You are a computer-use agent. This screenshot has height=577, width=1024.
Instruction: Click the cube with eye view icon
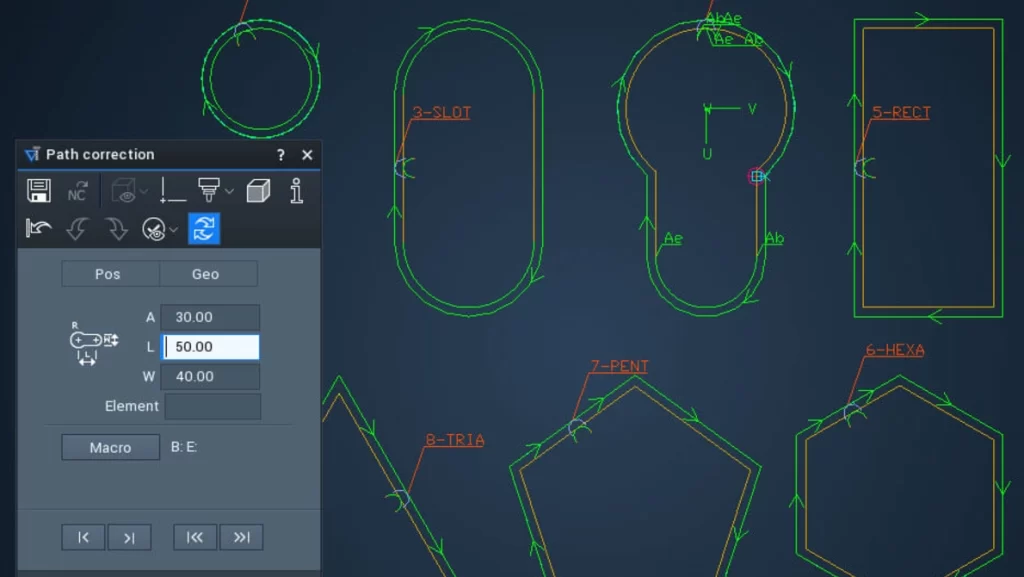[x=123, y=191]
